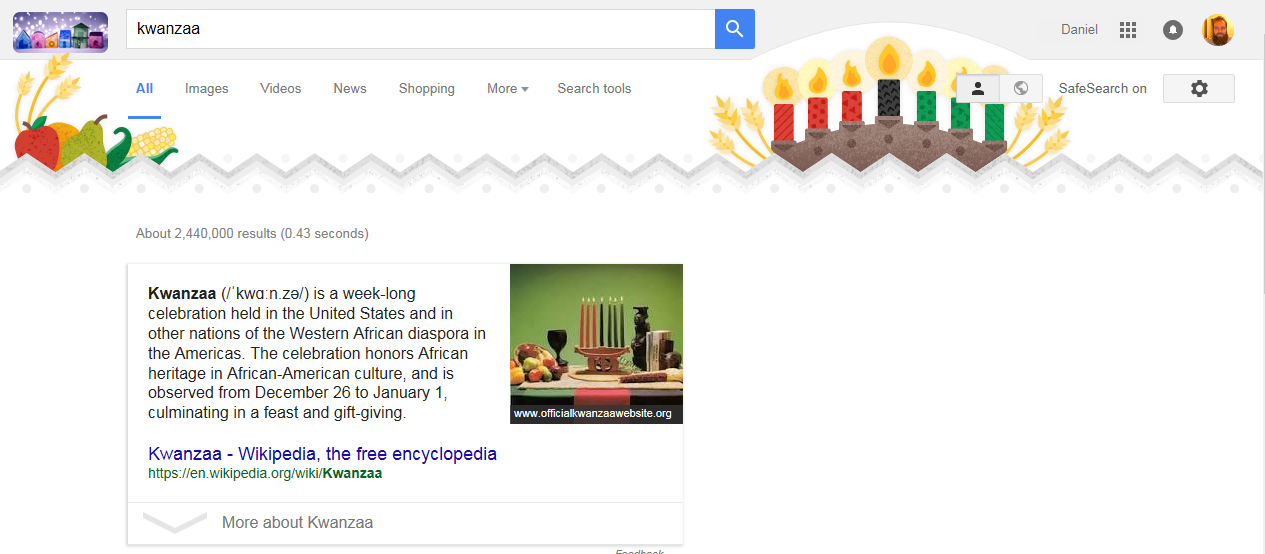Switch to global results globe toggle
Image resolution: width=1265 pixels, height=554 pixels.
(x=1021, y=88)
